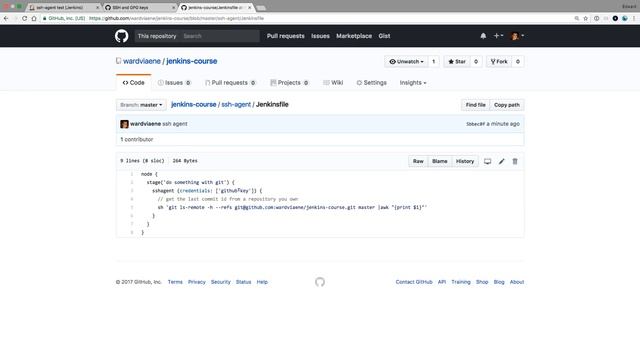This screenshot has width=640, height=360.
Task: Edit this file with pencil icon
Action: pyautogui.click(x=502, y=161)
